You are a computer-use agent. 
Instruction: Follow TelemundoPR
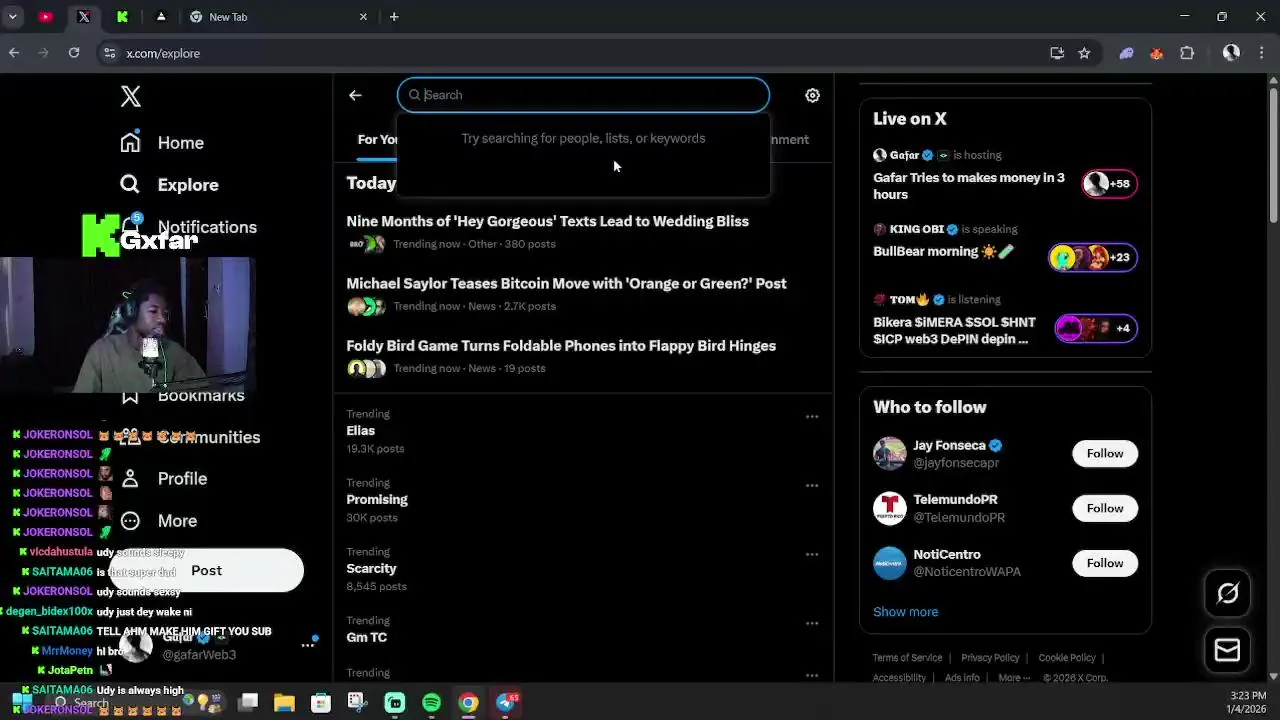[1105, 508]
